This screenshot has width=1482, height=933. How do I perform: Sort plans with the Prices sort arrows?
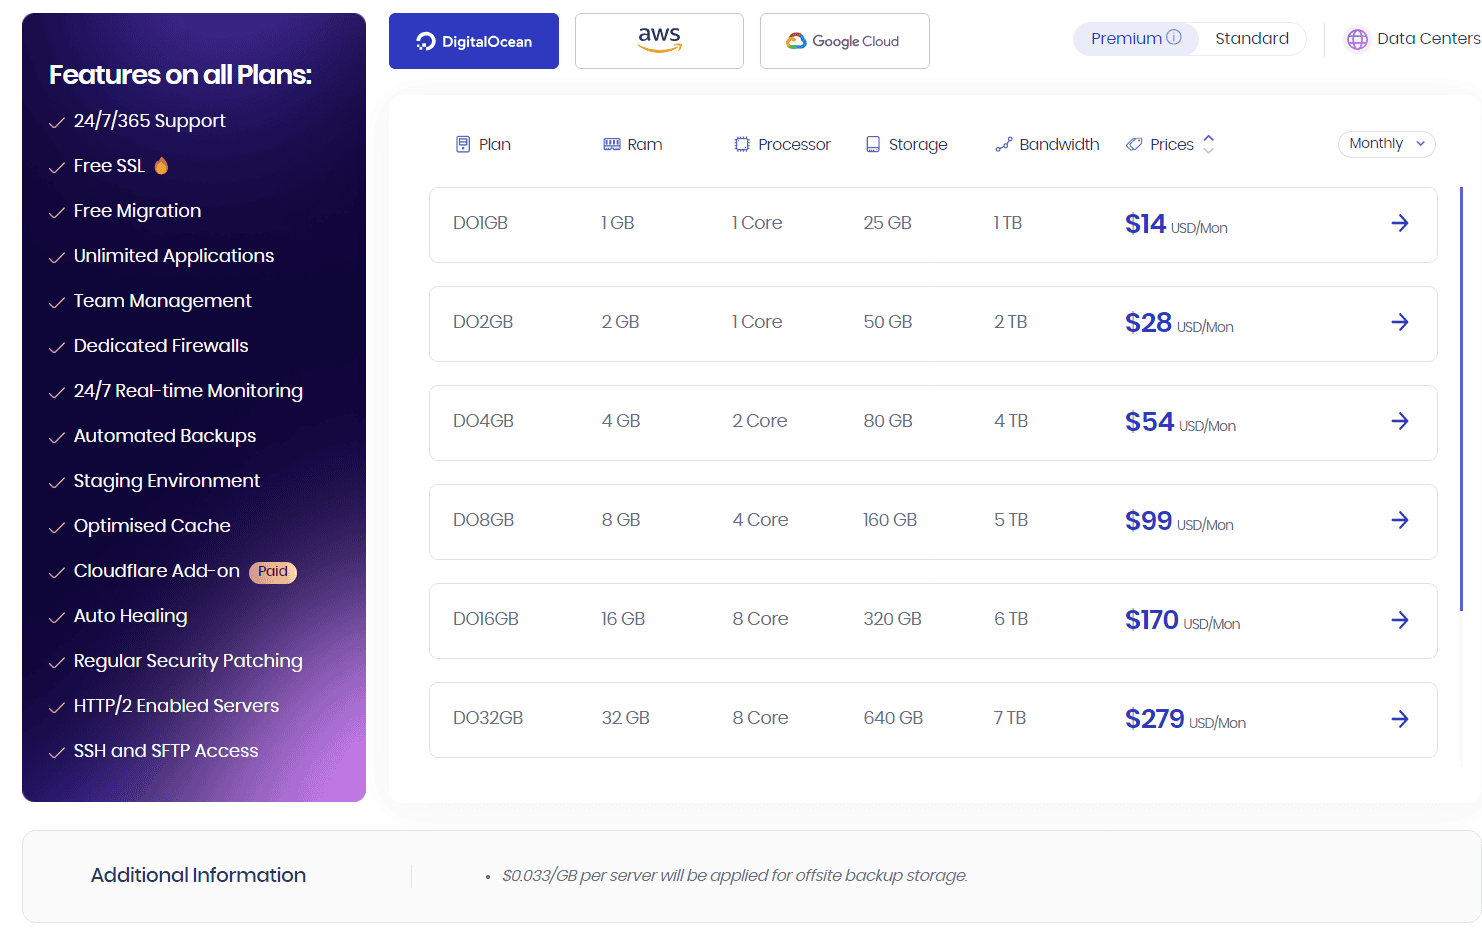1208,144
